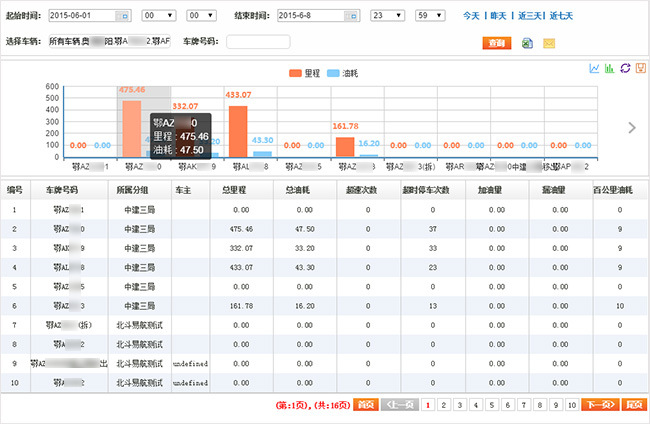The image size is (650, 424).
Task: Go to page 5
Action: tap(492, 405)
